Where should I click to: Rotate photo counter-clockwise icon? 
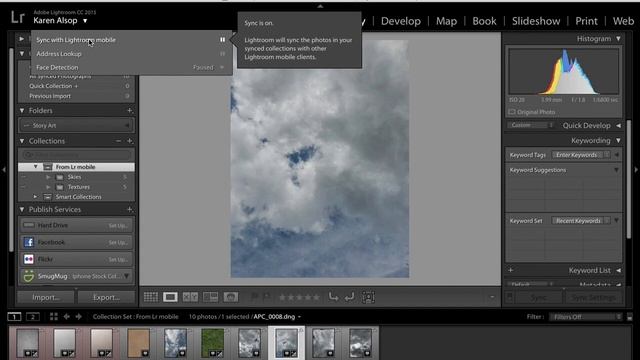(x=333, y=297)
